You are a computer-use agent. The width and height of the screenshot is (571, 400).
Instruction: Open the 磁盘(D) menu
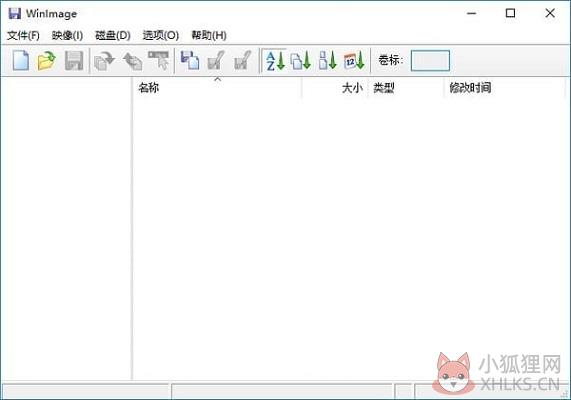coord(113,35)
